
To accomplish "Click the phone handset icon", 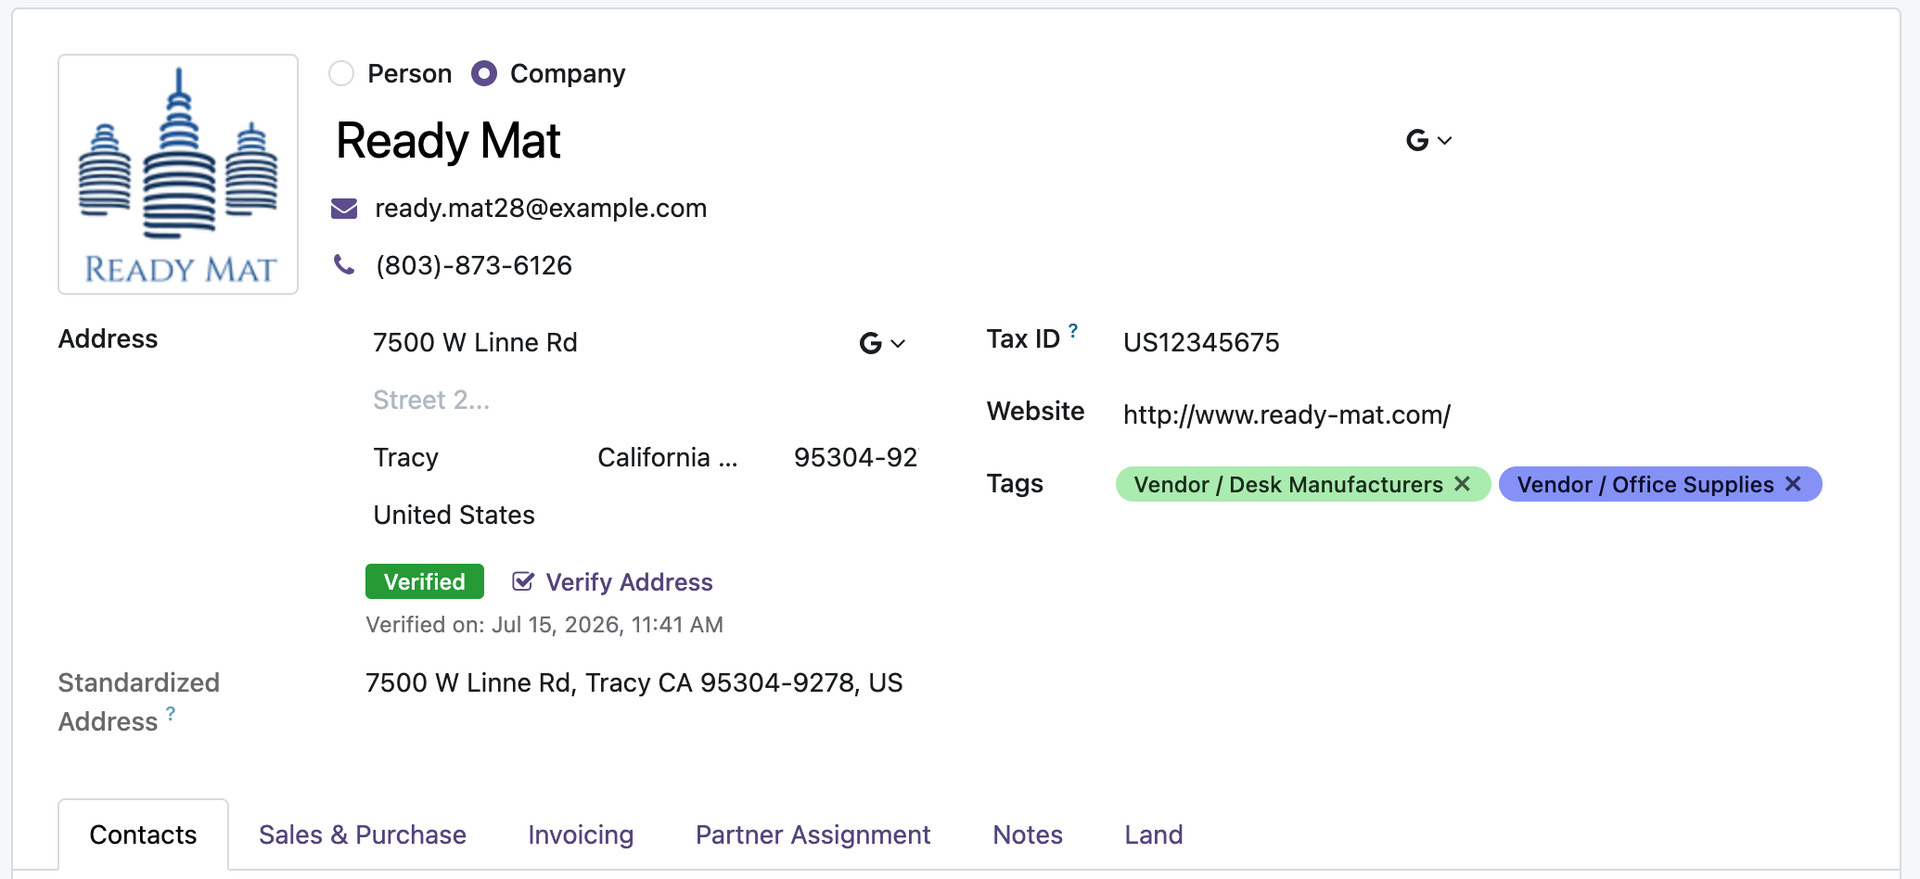I will click(x=344, y=265).
